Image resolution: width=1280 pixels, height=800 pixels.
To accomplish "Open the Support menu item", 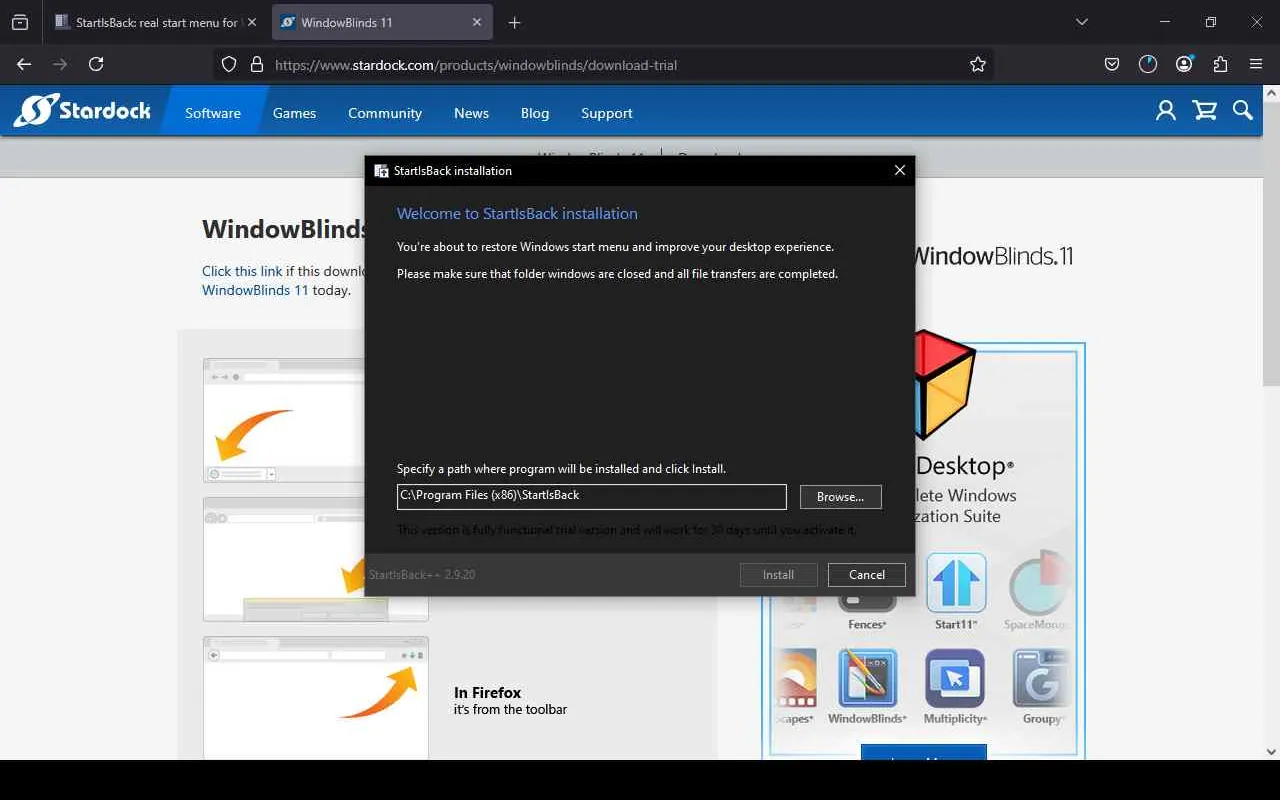I will coord(607,113).
